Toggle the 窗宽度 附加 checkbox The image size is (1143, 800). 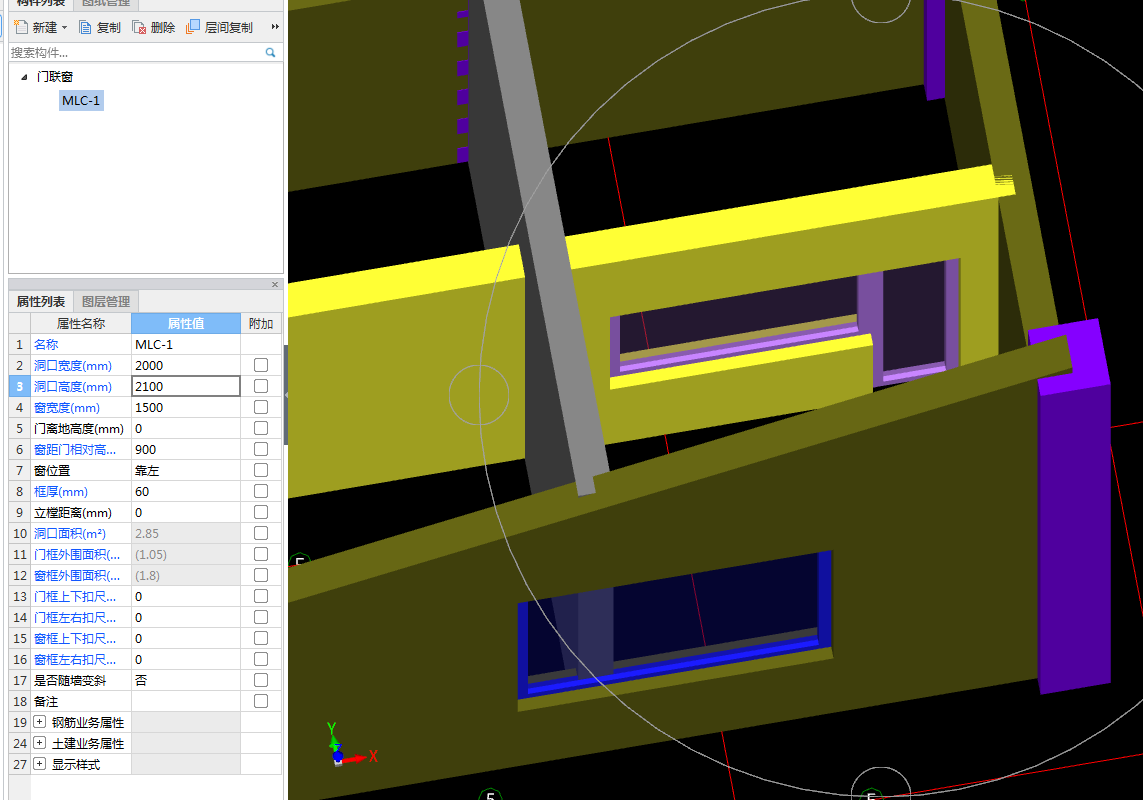point(261,408)
